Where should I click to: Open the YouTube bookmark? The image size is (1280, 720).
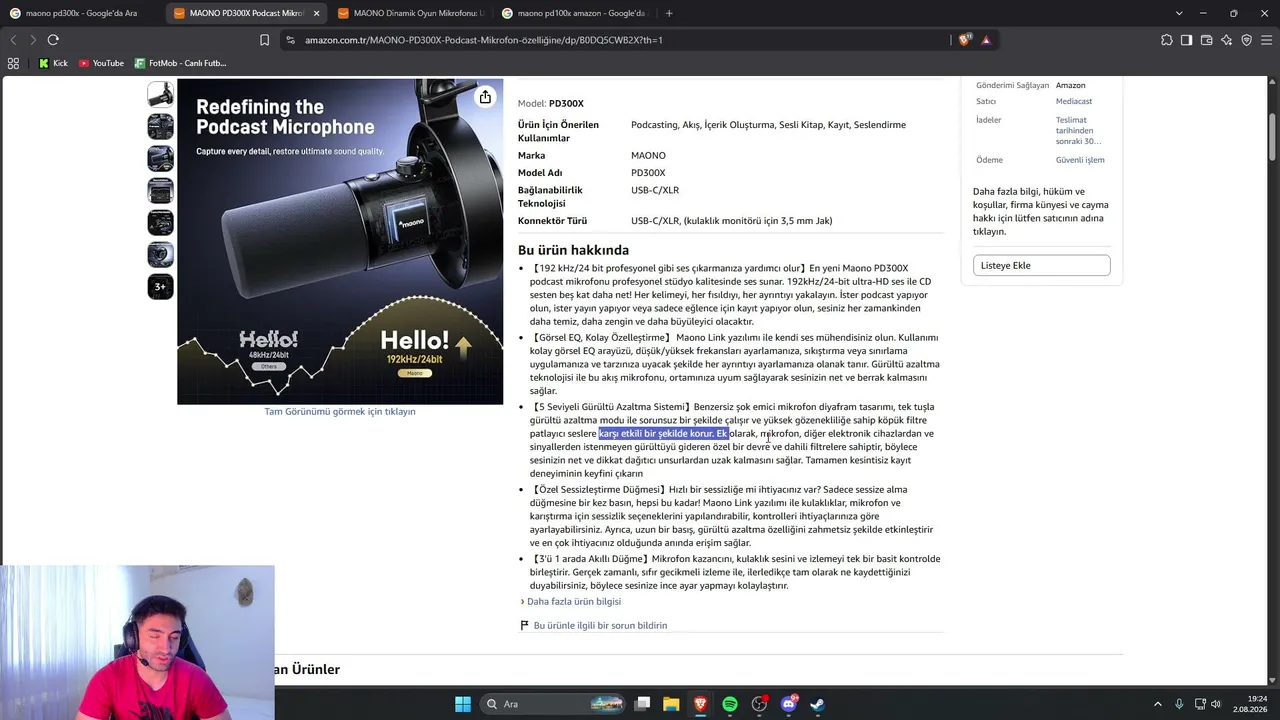(101, 63)
